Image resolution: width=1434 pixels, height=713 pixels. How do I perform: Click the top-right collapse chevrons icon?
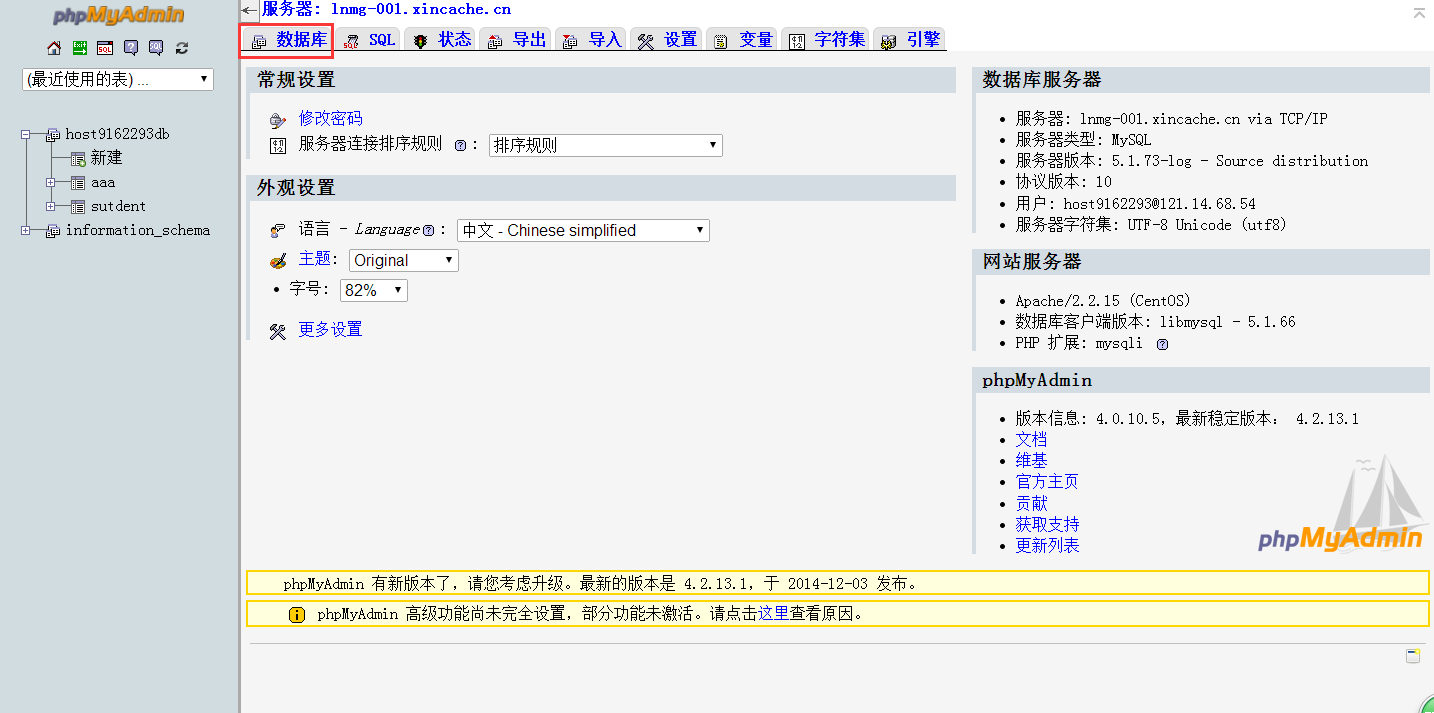coord(1419,12)
